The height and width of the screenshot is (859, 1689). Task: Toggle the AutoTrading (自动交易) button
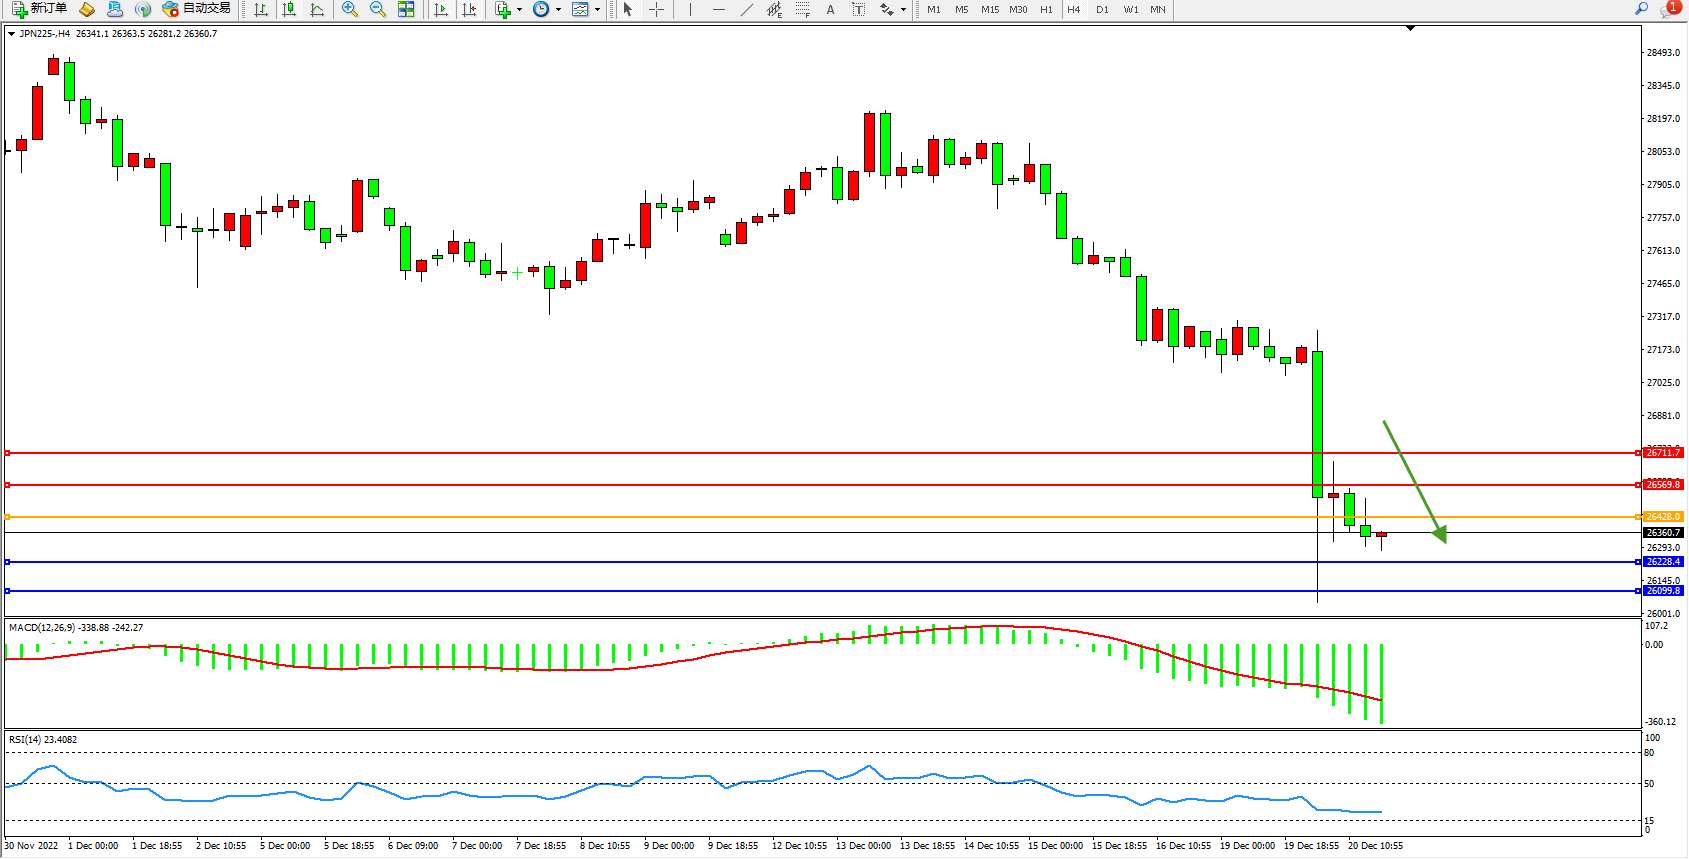pos(197,9)
